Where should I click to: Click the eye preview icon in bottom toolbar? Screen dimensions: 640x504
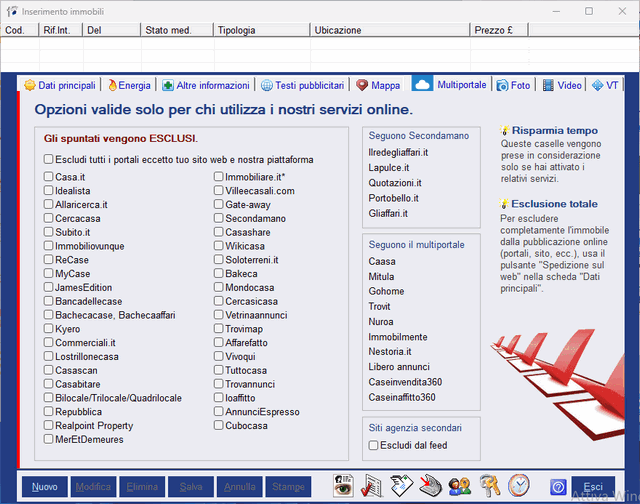[343, 486]
